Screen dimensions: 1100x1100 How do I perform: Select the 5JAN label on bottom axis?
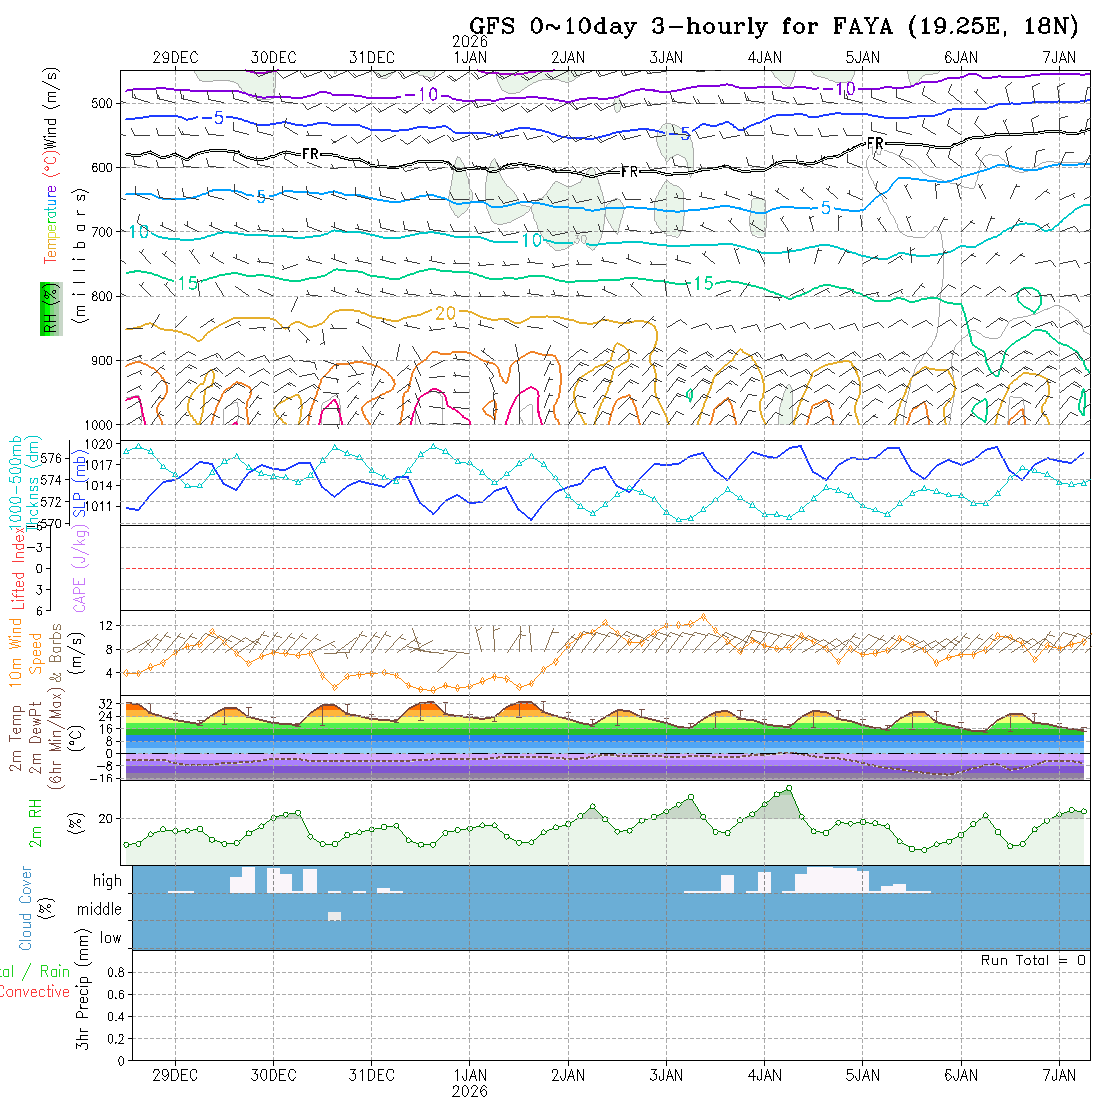point(862,1075)
